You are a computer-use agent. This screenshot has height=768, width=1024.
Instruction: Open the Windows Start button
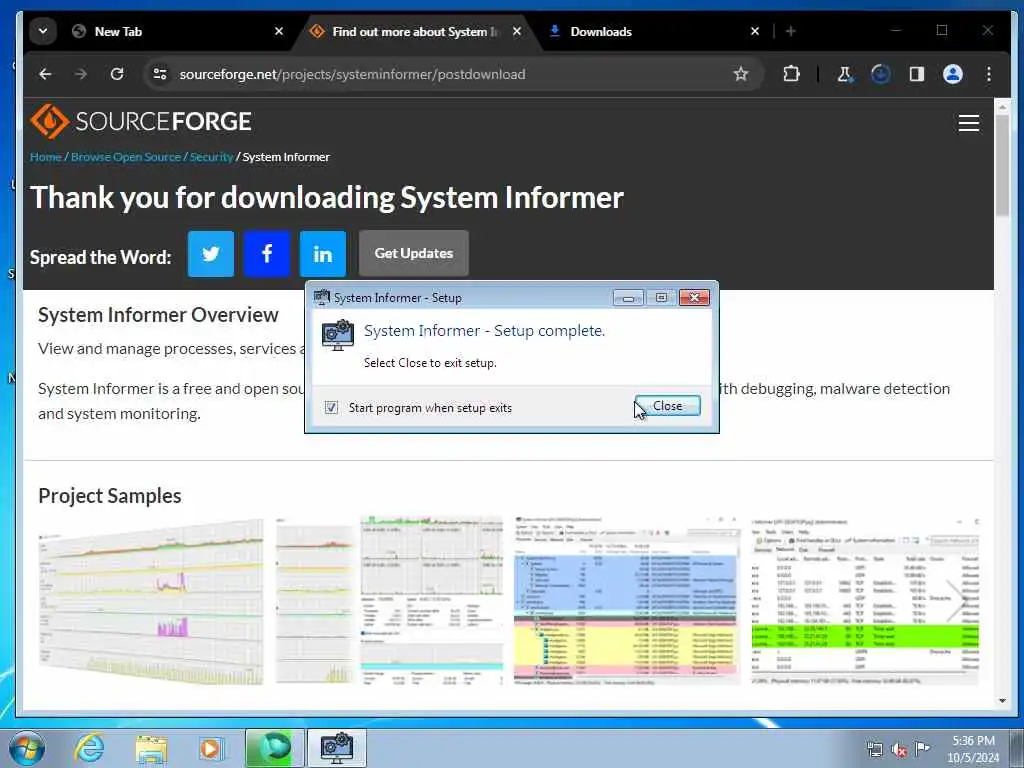click(27, 748)
